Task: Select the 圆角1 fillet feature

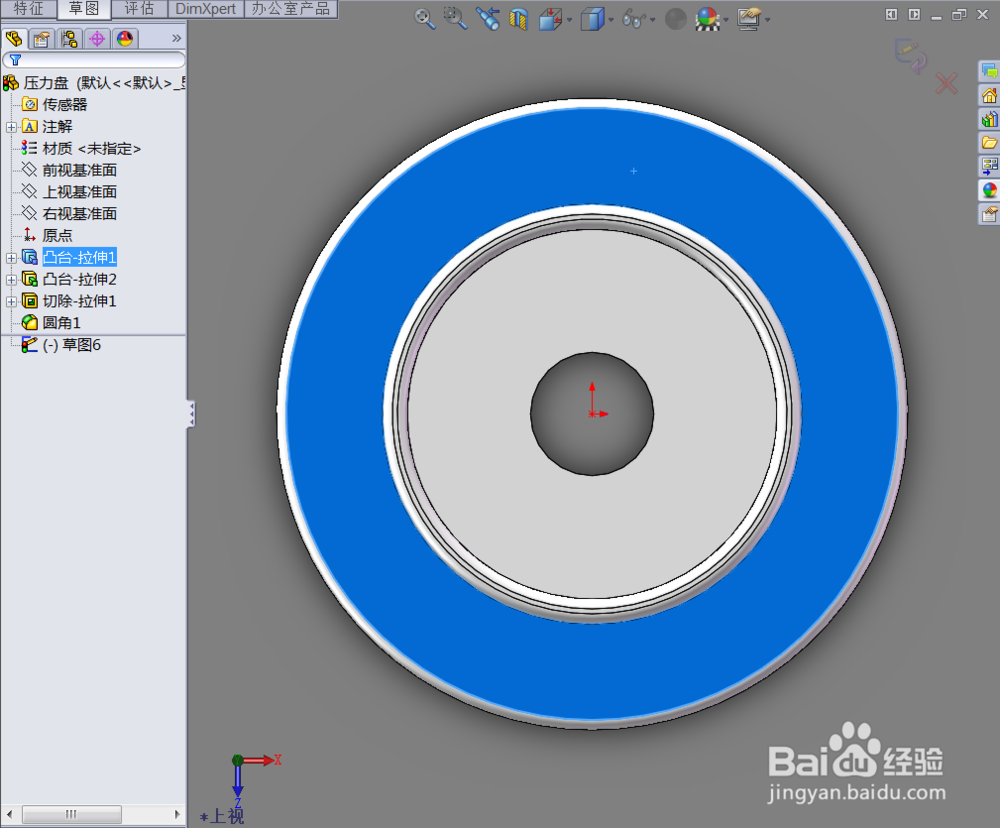Action: point(51,323)
